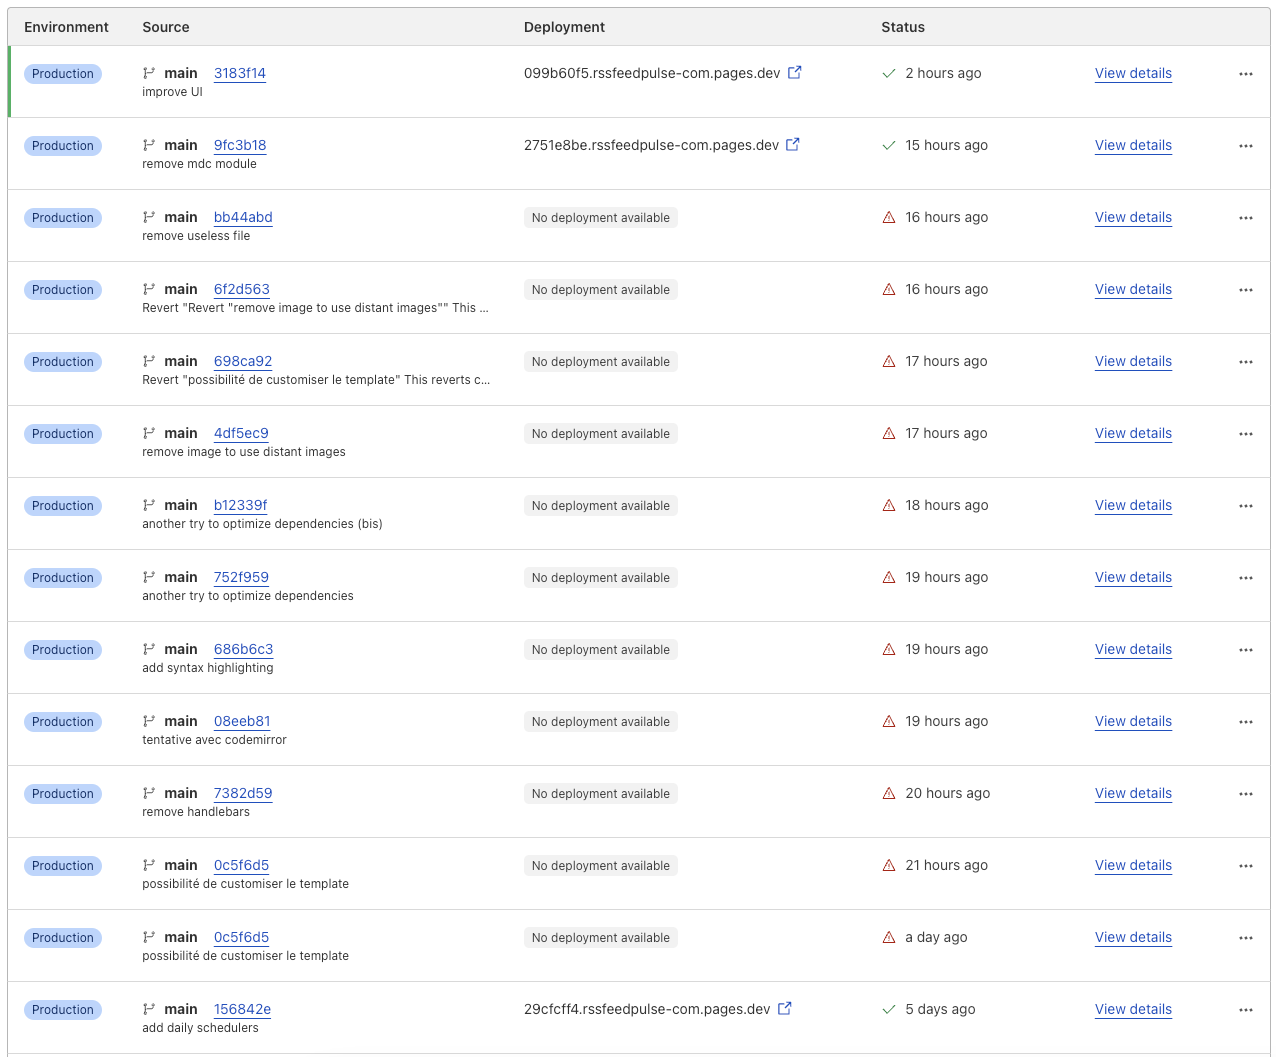Open three-dot menu for 3183f14 deployment
Image resolution: width=1276 pixels, height=1057 pixels.
click(1245, 74)
